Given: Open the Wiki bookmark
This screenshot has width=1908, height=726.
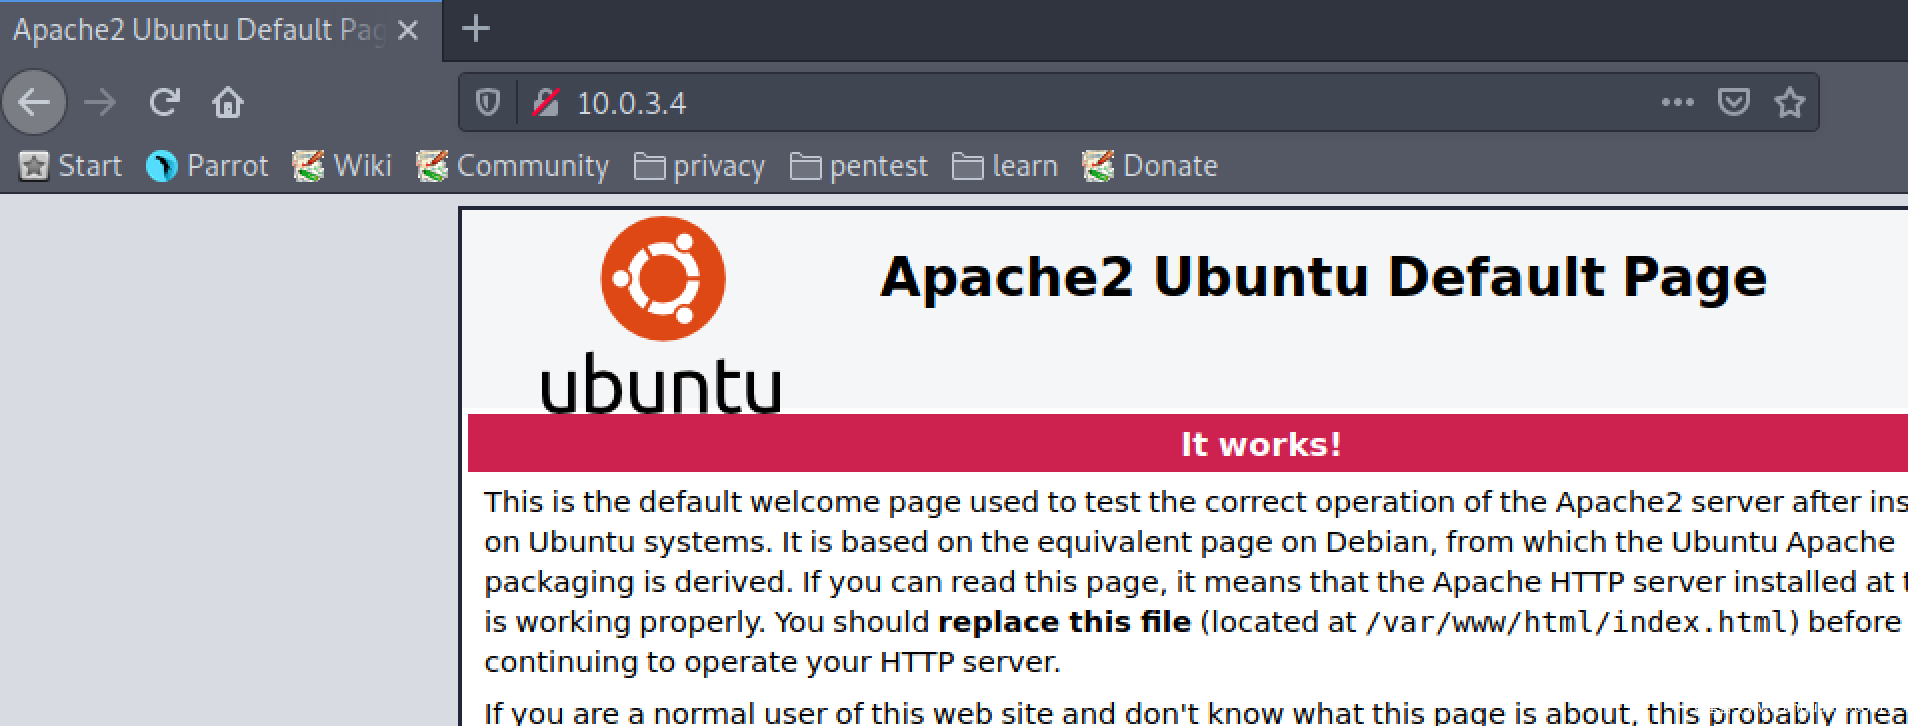Looking at the screenshot, I should click(x=342, y=166).
